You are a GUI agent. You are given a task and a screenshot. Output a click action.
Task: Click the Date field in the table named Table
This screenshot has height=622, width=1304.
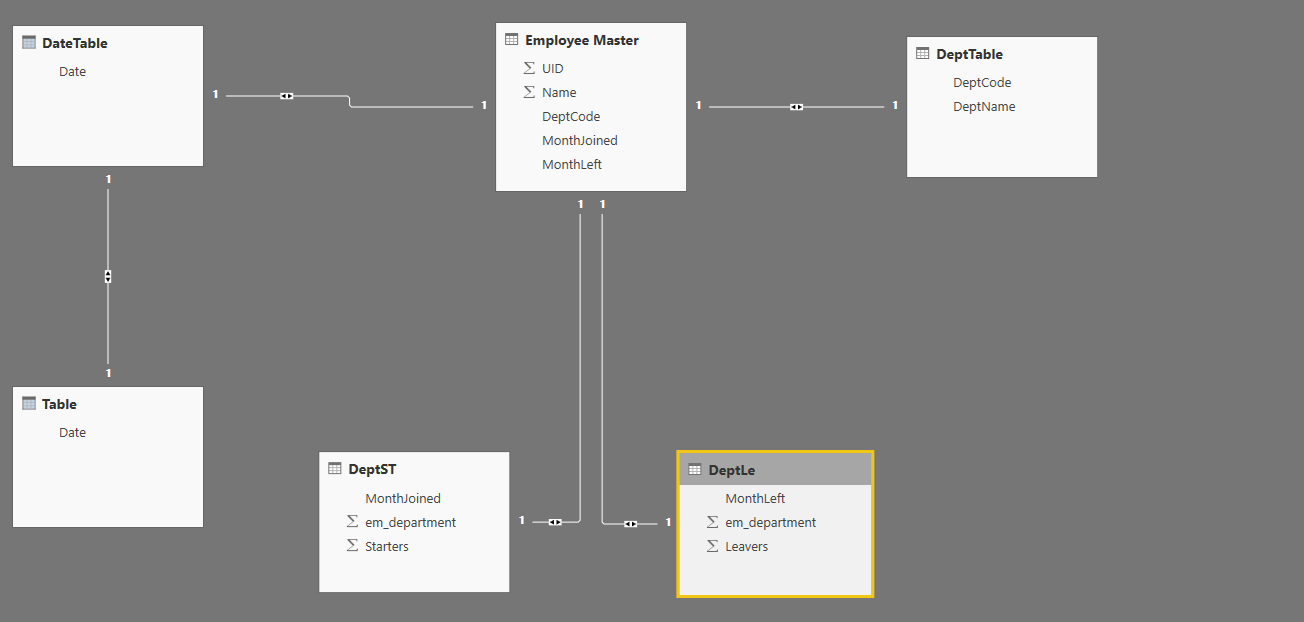point(72,432)
